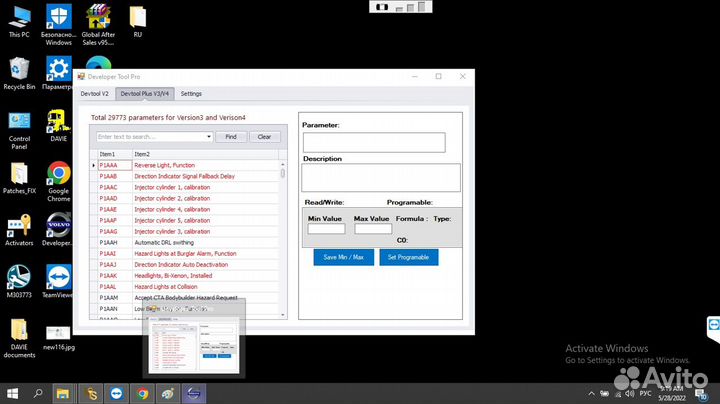Open File Explorer from taskbar
The height and width of the screenshot is (404, 720).
(62, 393)
